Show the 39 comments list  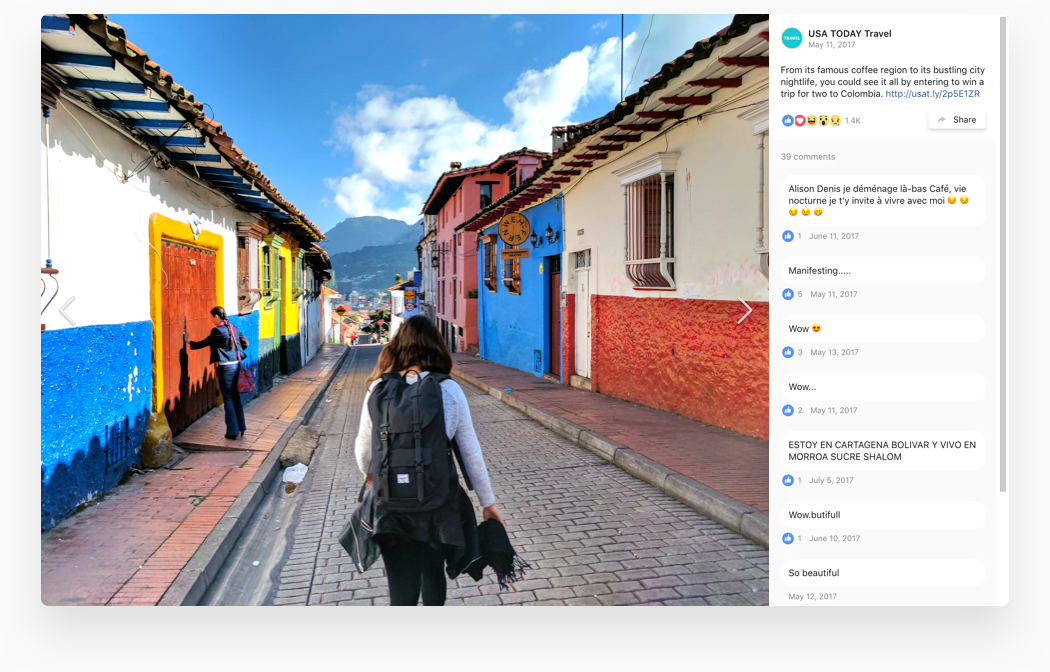click(807, 157)
